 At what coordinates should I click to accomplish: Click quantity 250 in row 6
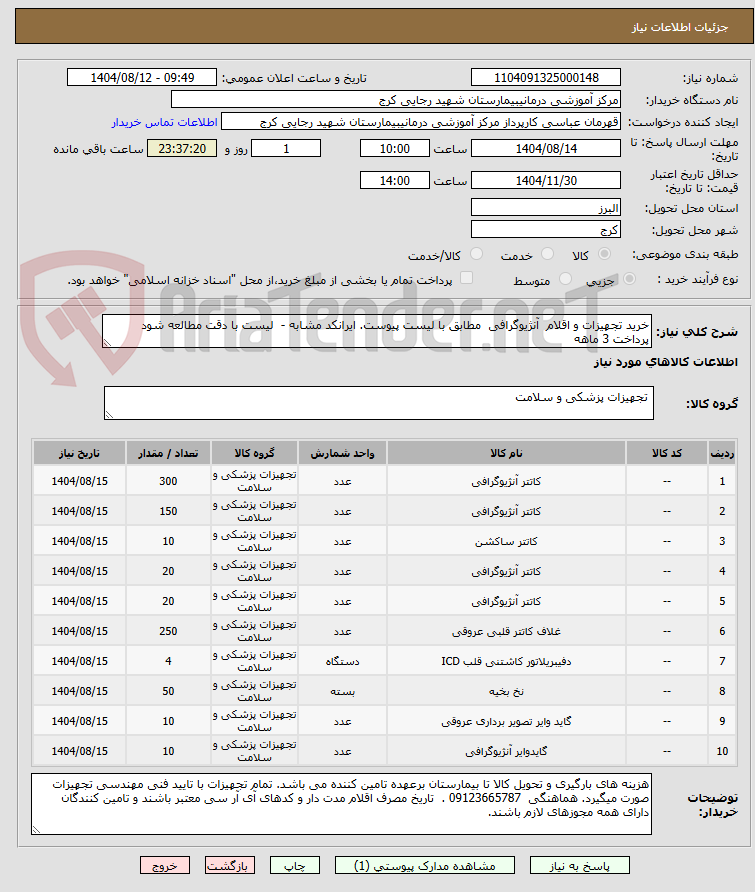[x=168, y=631]
